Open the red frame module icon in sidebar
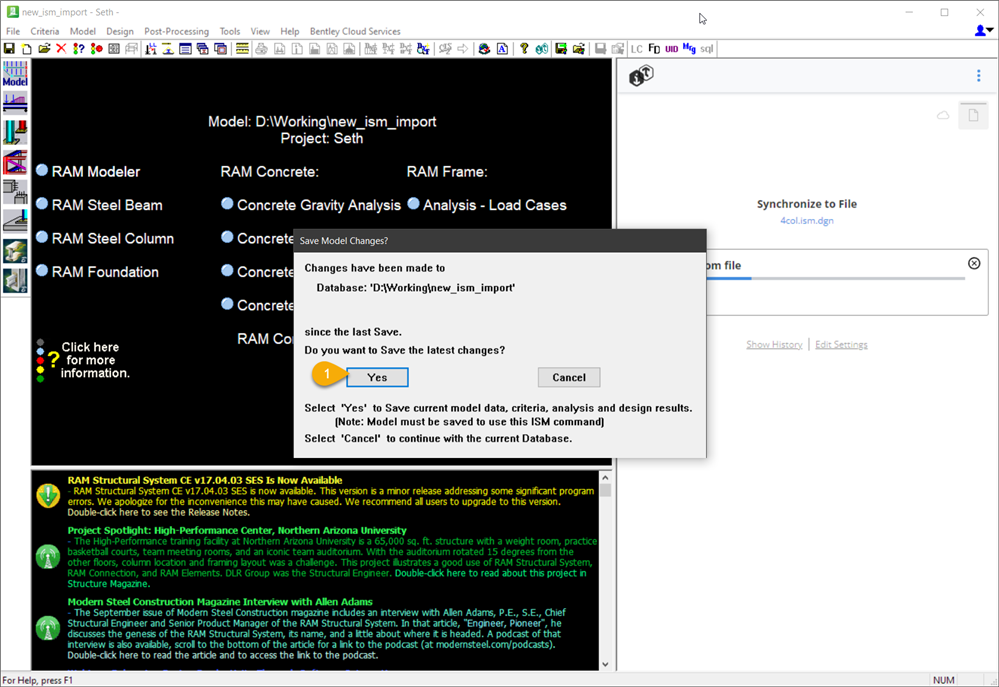Viewport: 999px width, 687px height. coord(15,162)
